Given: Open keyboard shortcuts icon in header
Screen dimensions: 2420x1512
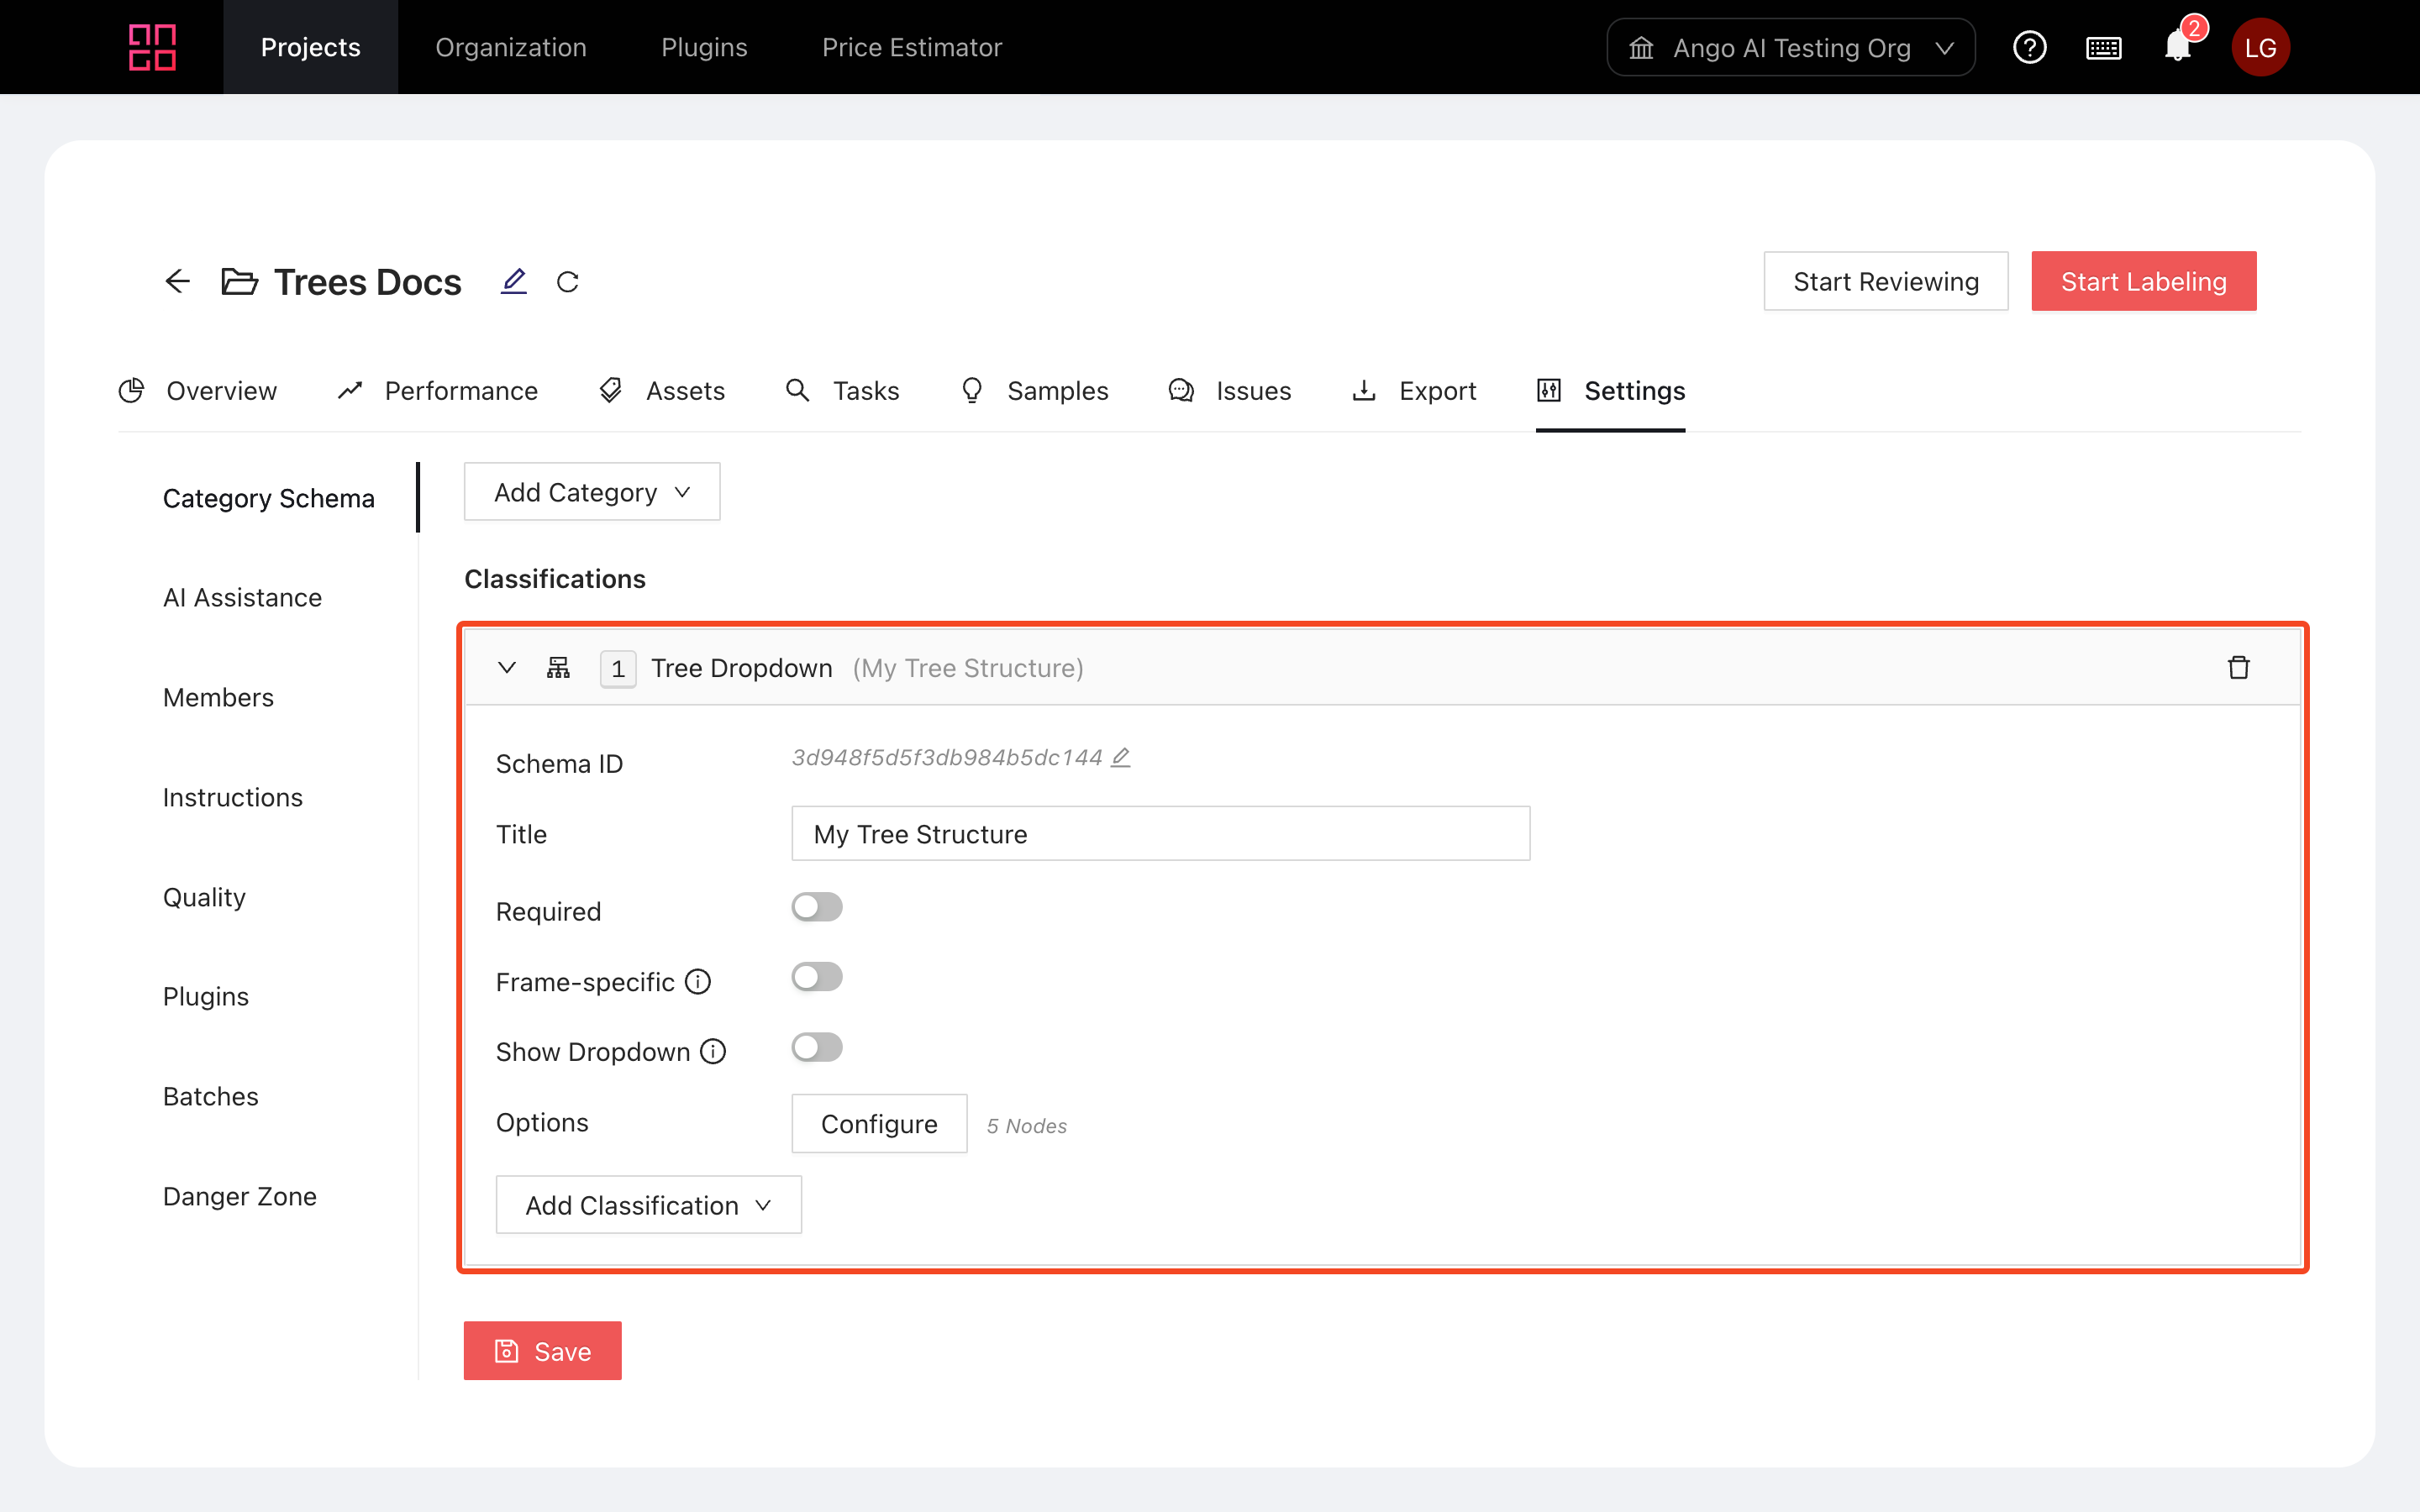Looking at the screenshot, I should pyautogui.click(x=2103, y=47).
